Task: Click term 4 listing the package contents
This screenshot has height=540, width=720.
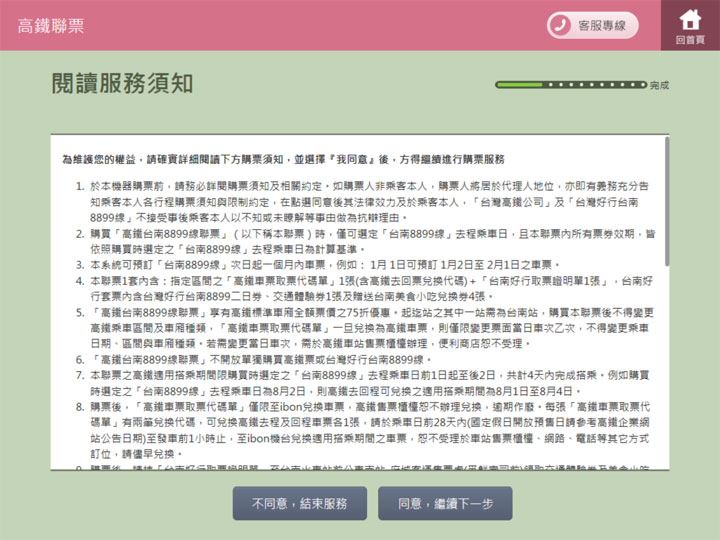Action: tap(360, 289)
